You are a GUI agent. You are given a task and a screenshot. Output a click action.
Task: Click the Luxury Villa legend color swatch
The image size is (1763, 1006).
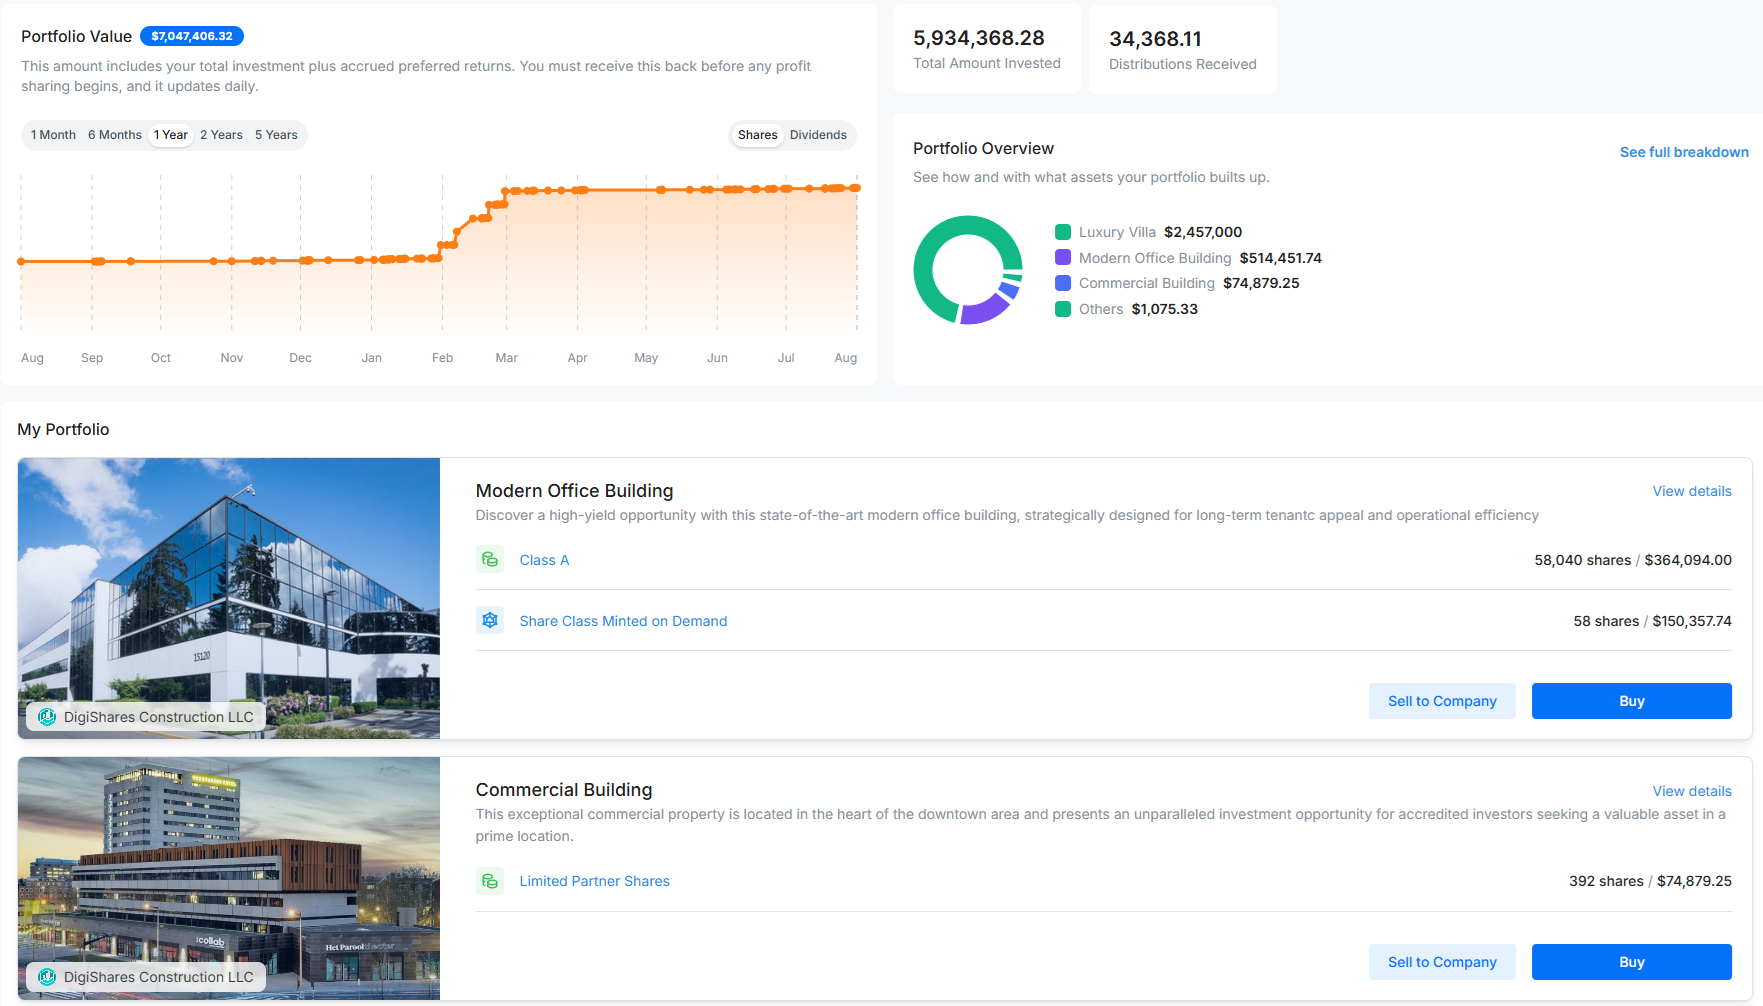coord(1063,232)
